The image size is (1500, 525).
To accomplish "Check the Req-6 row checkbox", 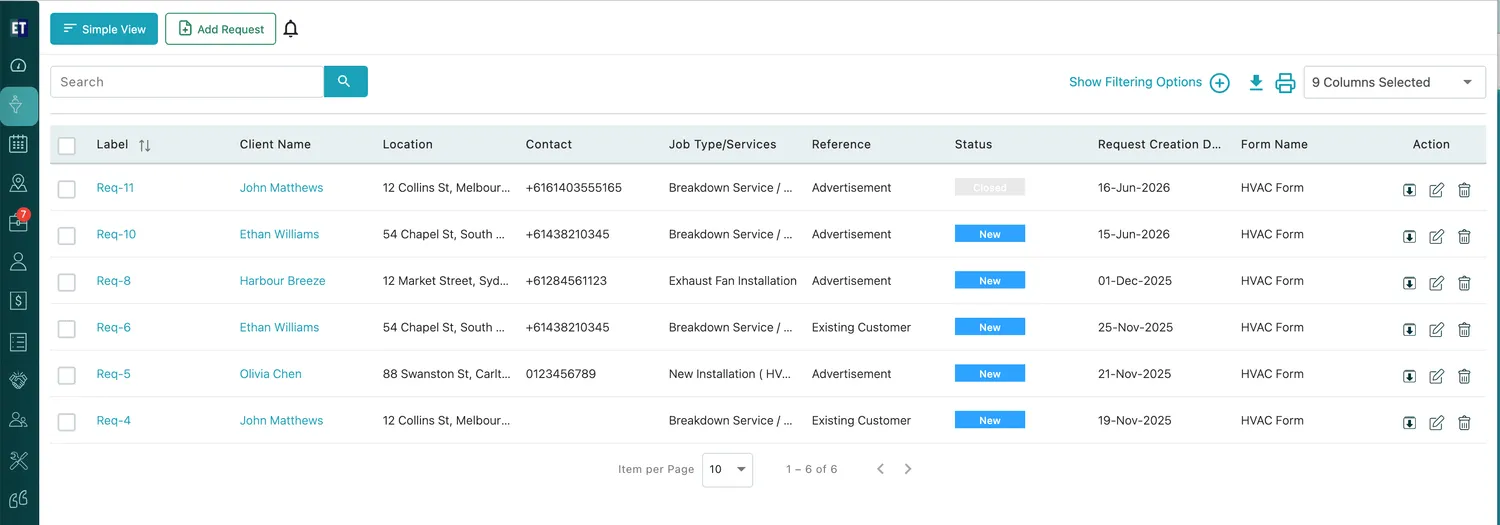I will [x=67, y=329].
